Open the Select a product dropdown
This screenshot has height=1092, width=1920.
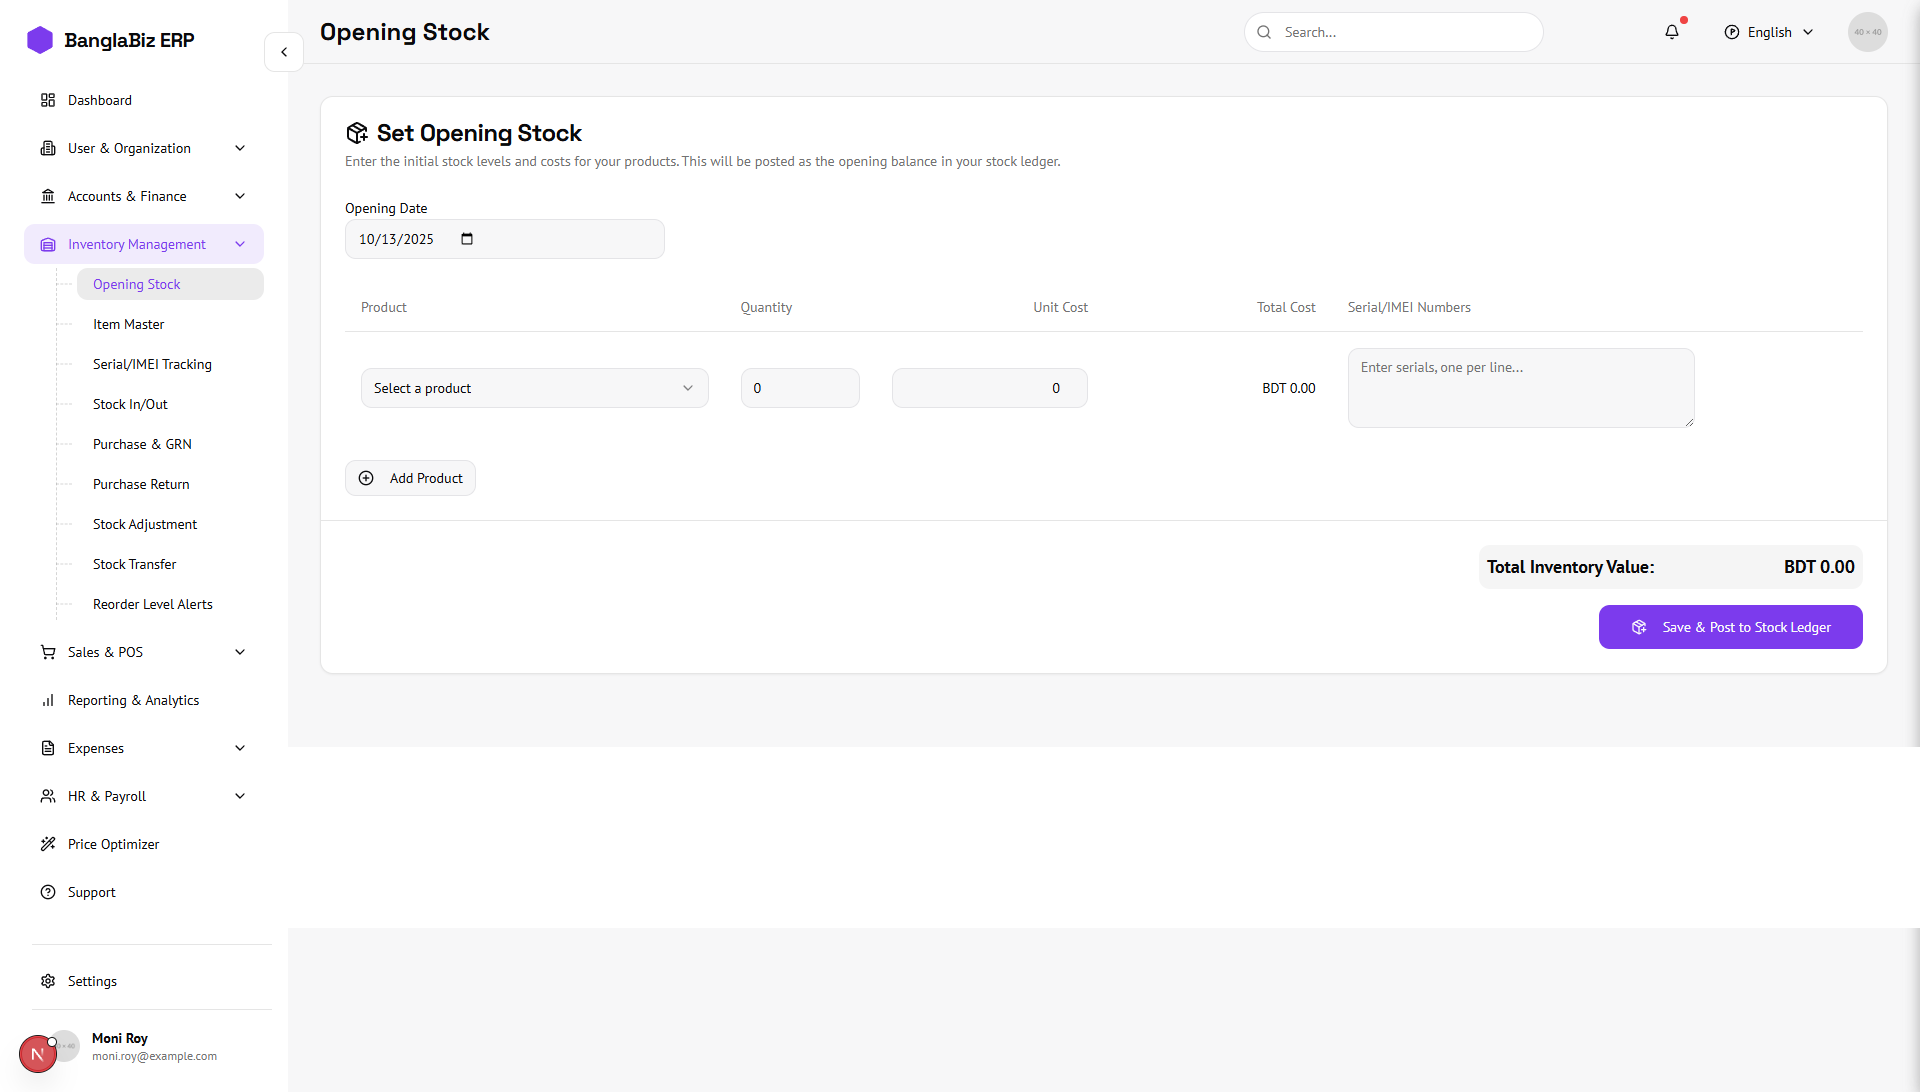(534, 388)
